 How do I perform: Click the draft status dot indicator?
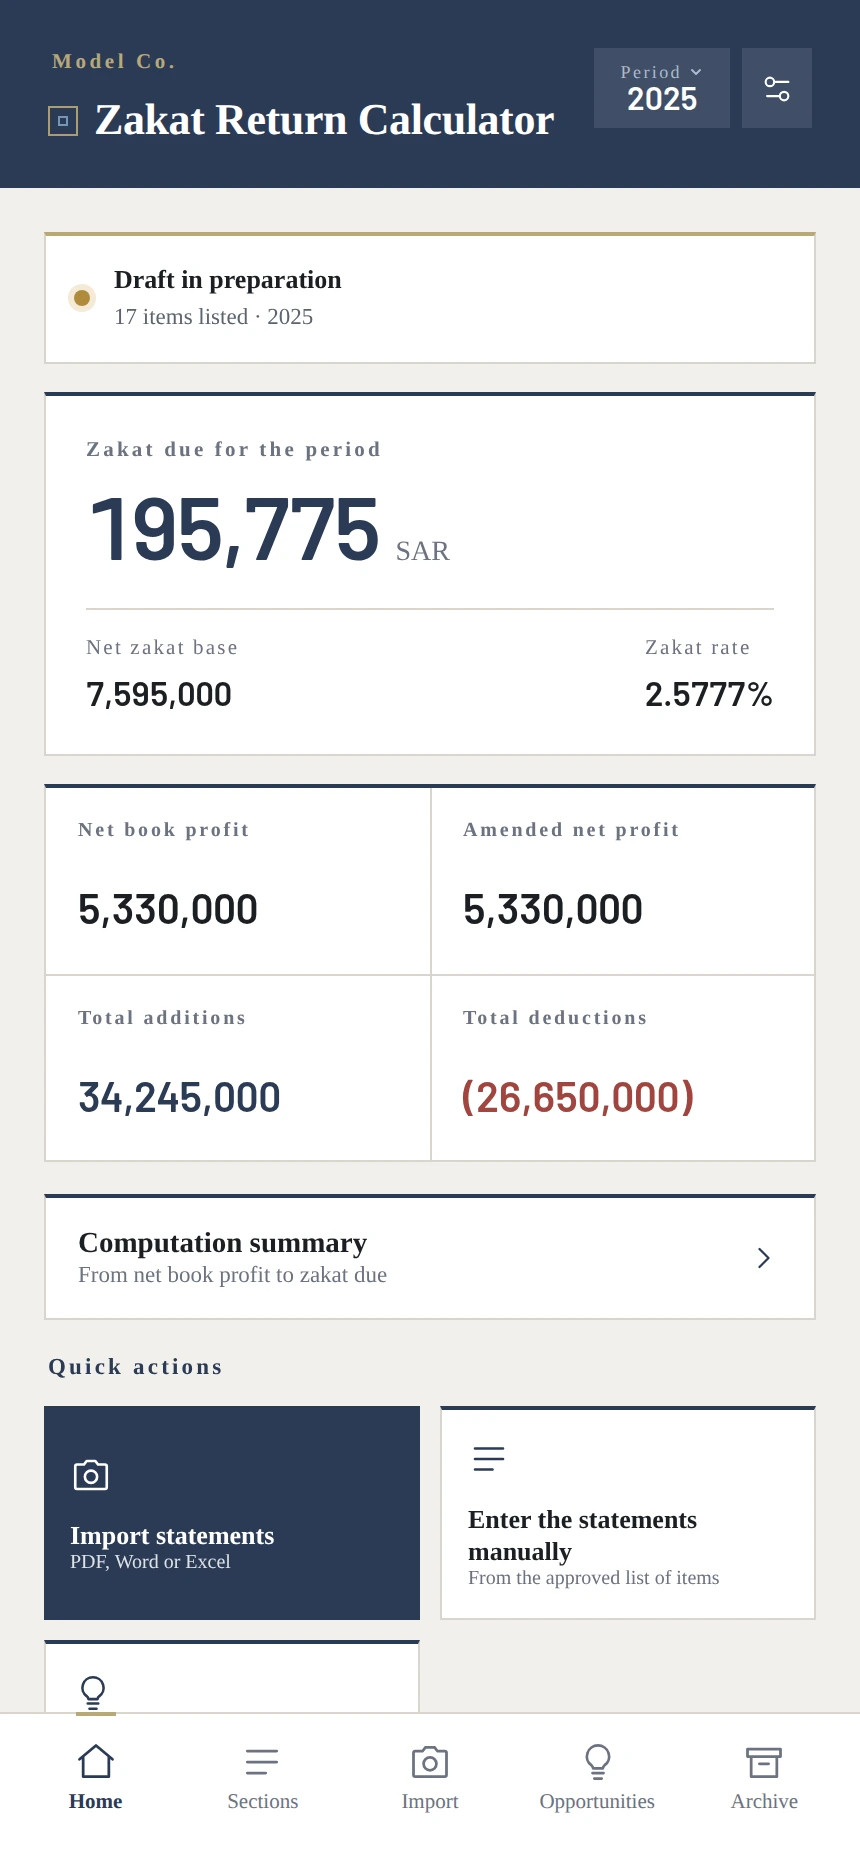point(82,298)
